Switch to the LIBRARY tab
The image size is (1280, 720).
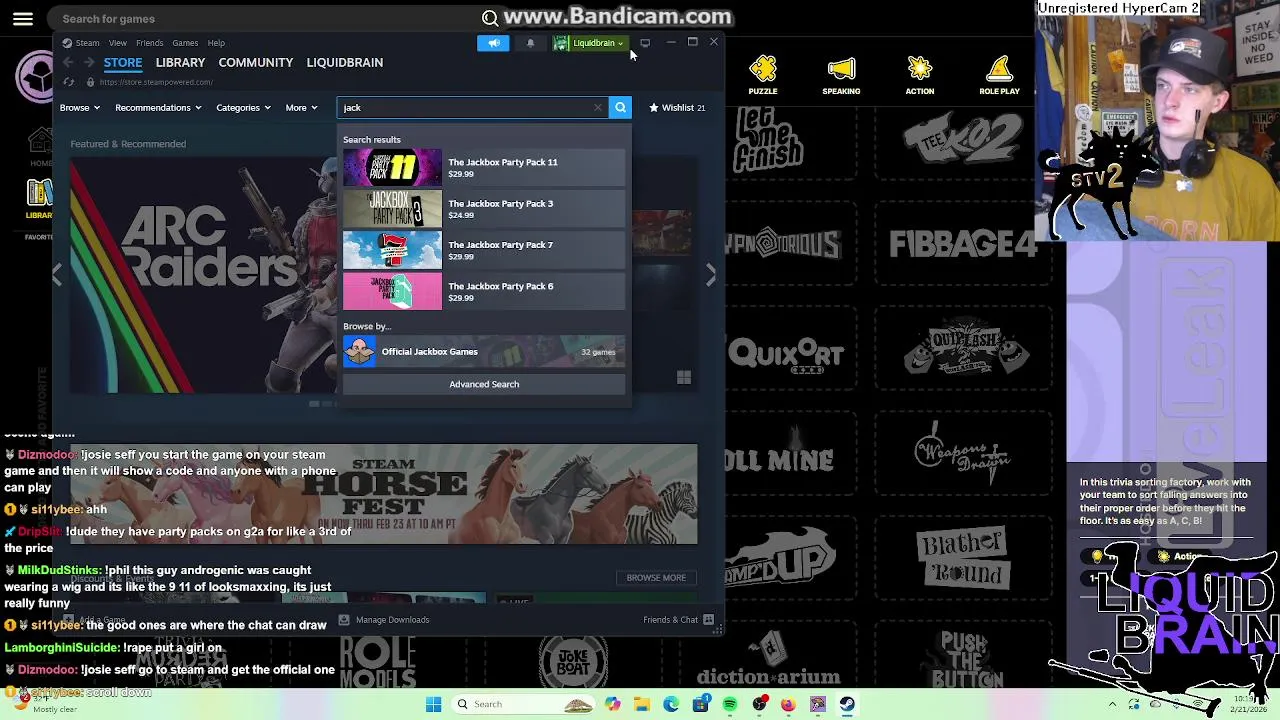tap(180, 62)
